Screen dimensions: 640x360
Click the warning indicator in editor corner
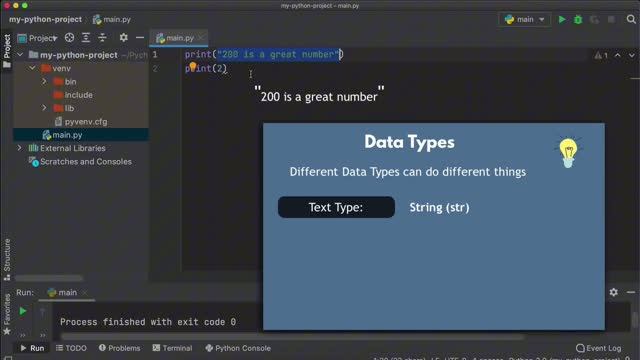(601, 55)
